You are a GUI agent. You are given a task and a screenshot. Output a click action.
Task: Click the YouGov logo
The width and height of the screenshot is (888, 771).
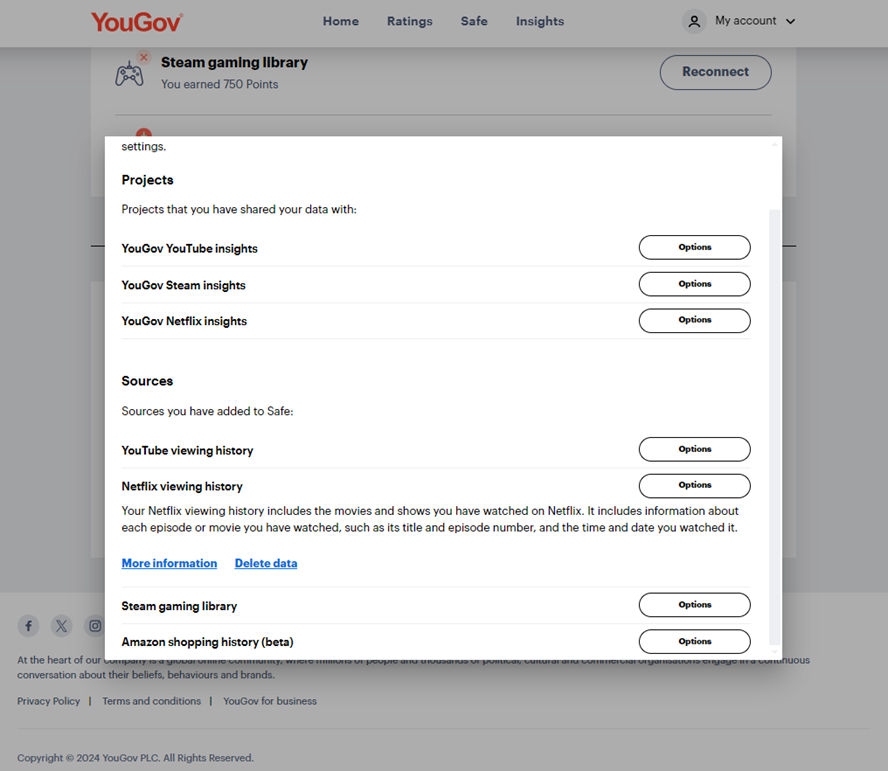pyautogui.click(x=137, y=21)
